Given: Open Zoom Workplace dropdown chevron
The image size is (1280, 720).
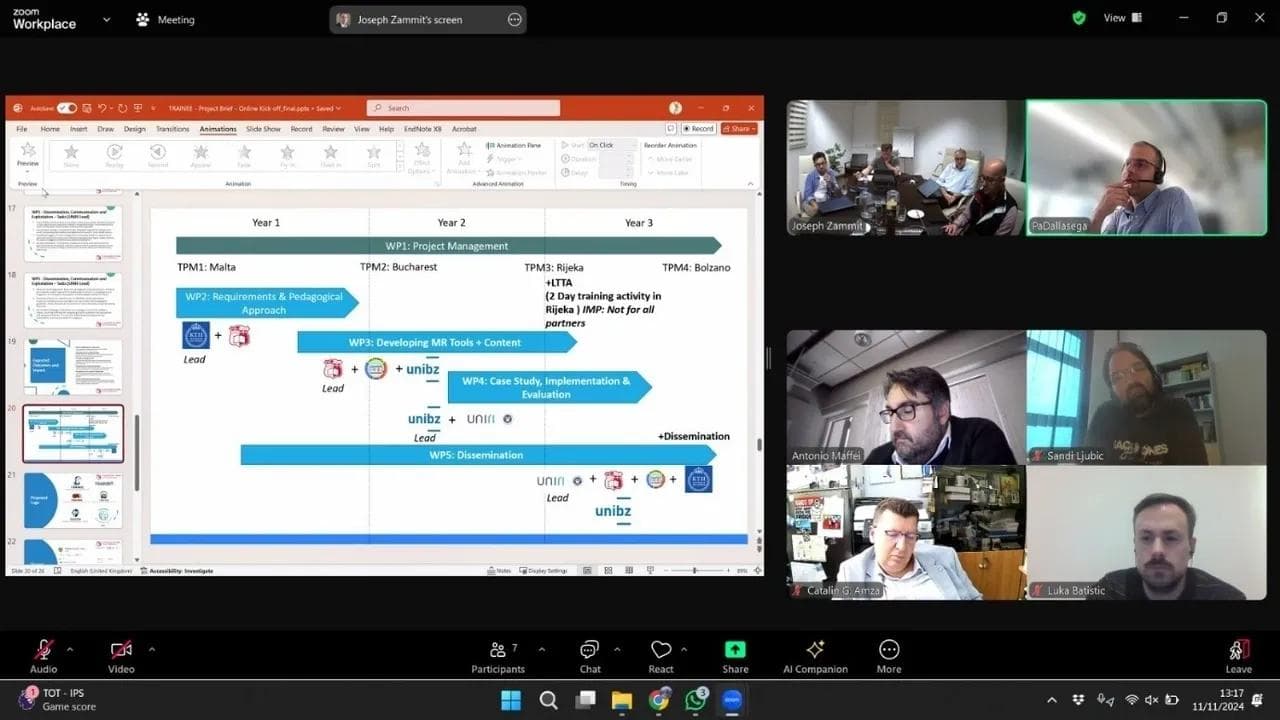Looking at the screenshot, I should [106, 19].
